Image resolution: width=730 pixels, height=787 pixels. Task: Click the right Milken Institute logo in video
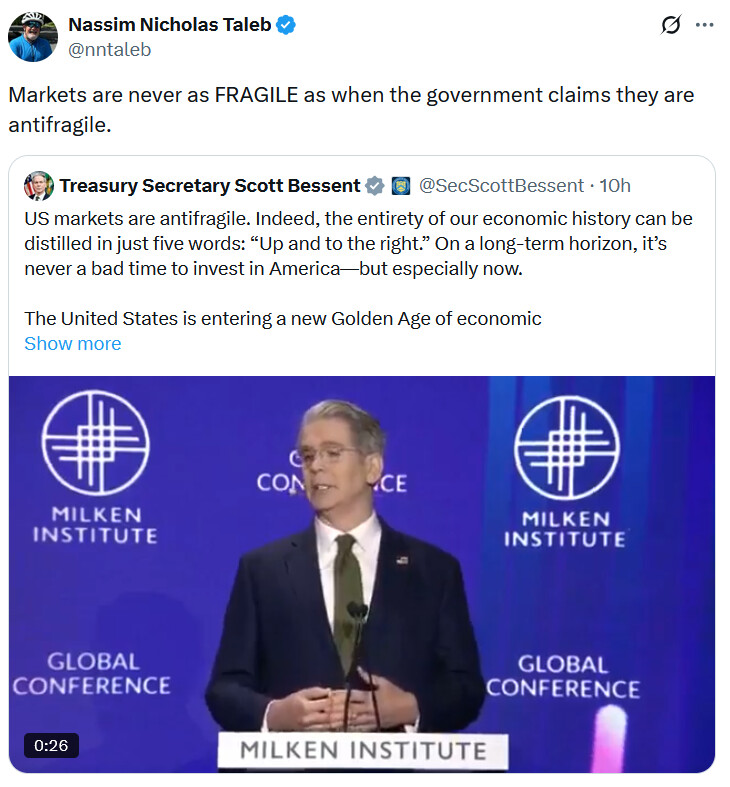pos(566,471)
